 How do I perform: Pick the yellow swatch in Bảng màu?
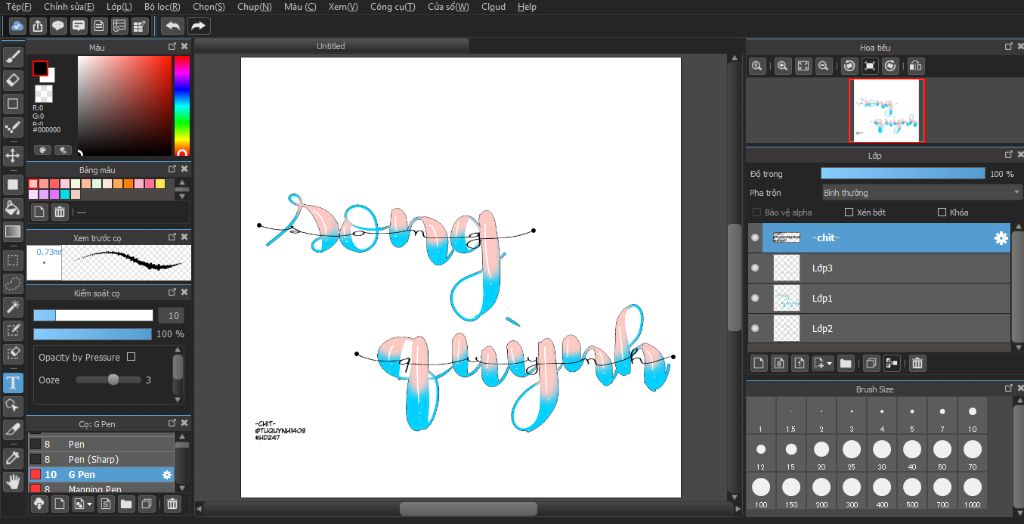(160, 184)
